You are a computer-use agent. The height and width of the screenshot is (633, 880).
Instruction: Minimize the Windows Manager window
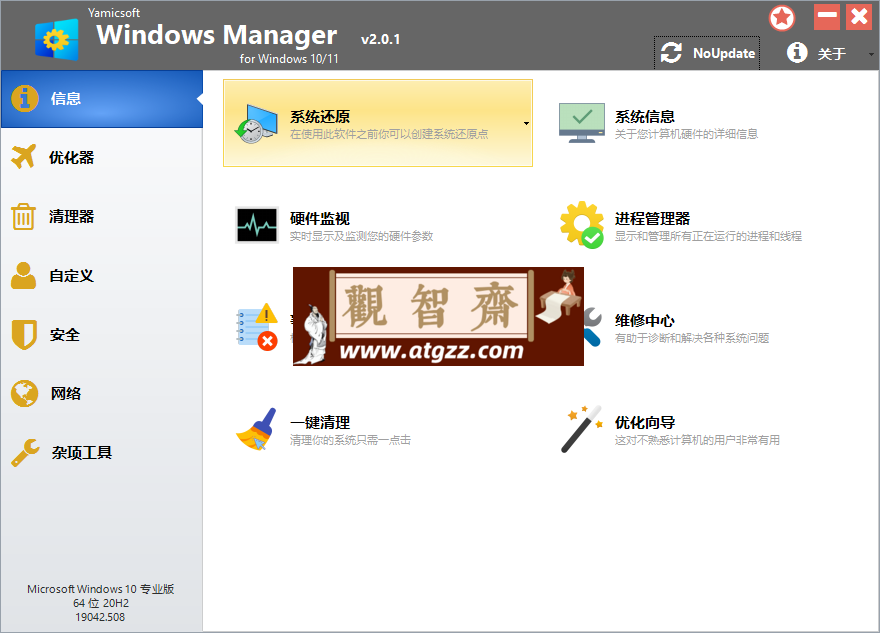827,17
